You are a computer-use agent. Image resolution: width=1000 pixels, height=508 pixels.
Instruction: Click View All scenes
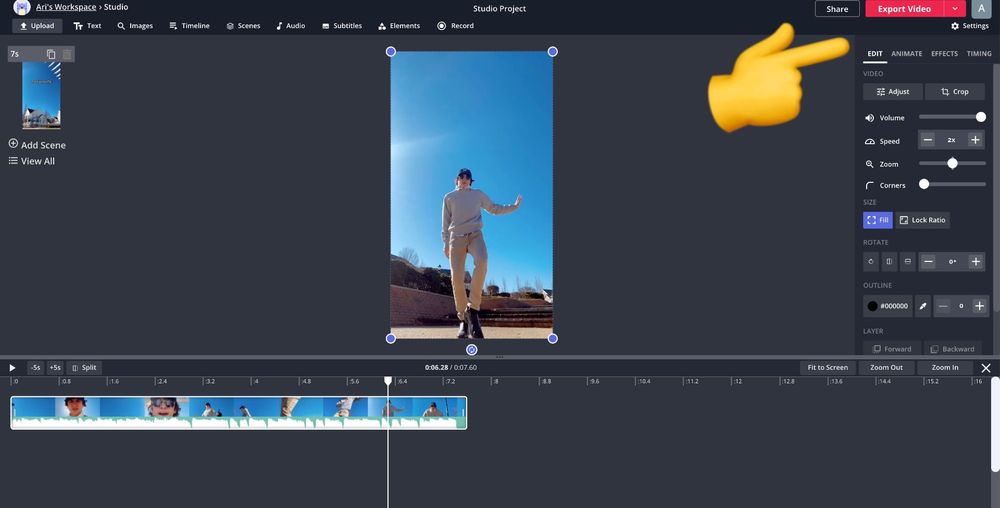pyautogui.click(x=31, y=161)
